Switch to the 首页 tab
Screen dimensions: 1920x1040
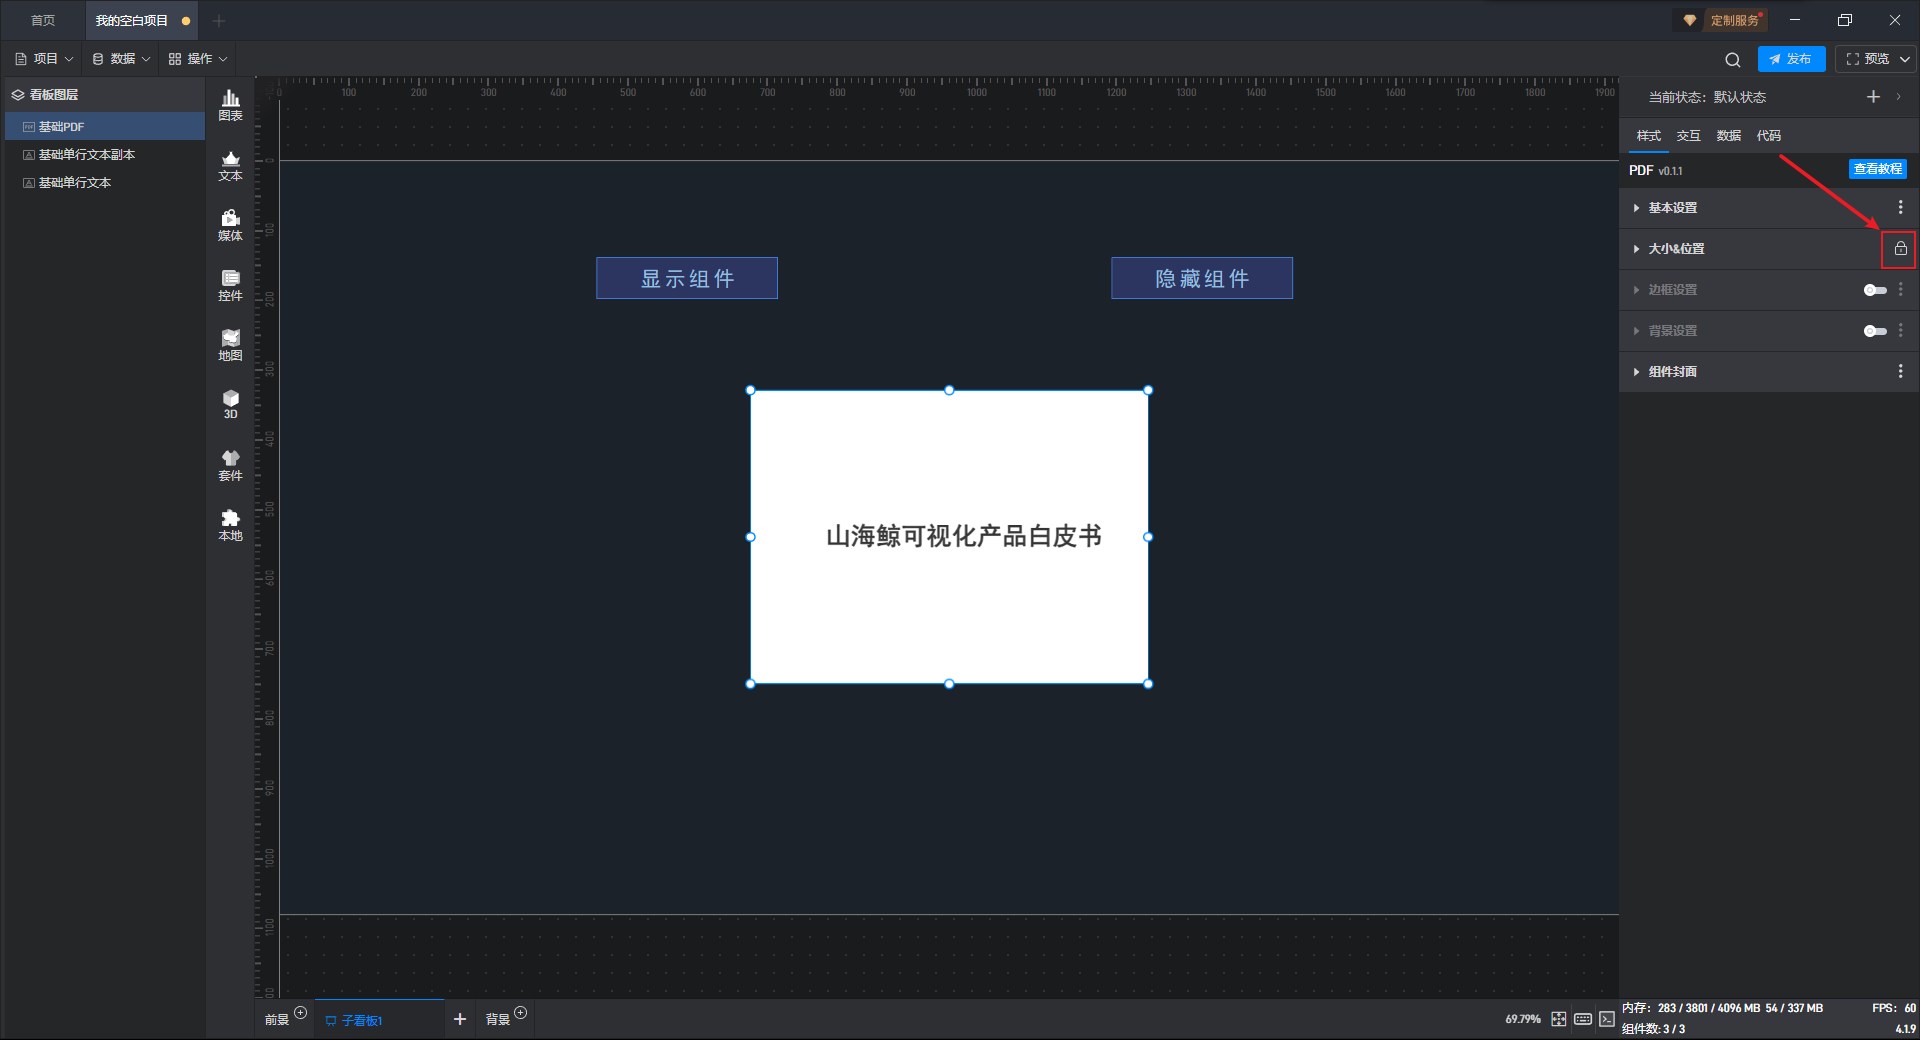(43, 21)
